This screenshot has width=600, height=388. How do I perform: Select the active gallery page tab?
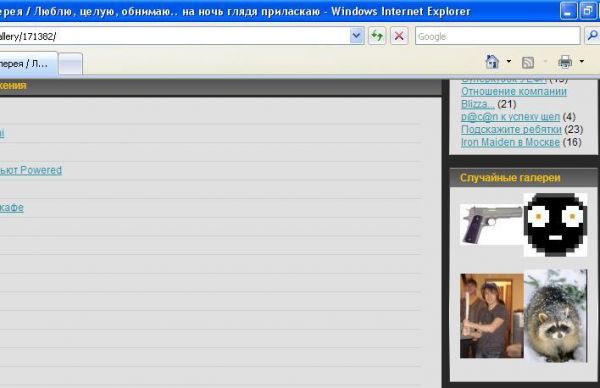pos(28,64)
